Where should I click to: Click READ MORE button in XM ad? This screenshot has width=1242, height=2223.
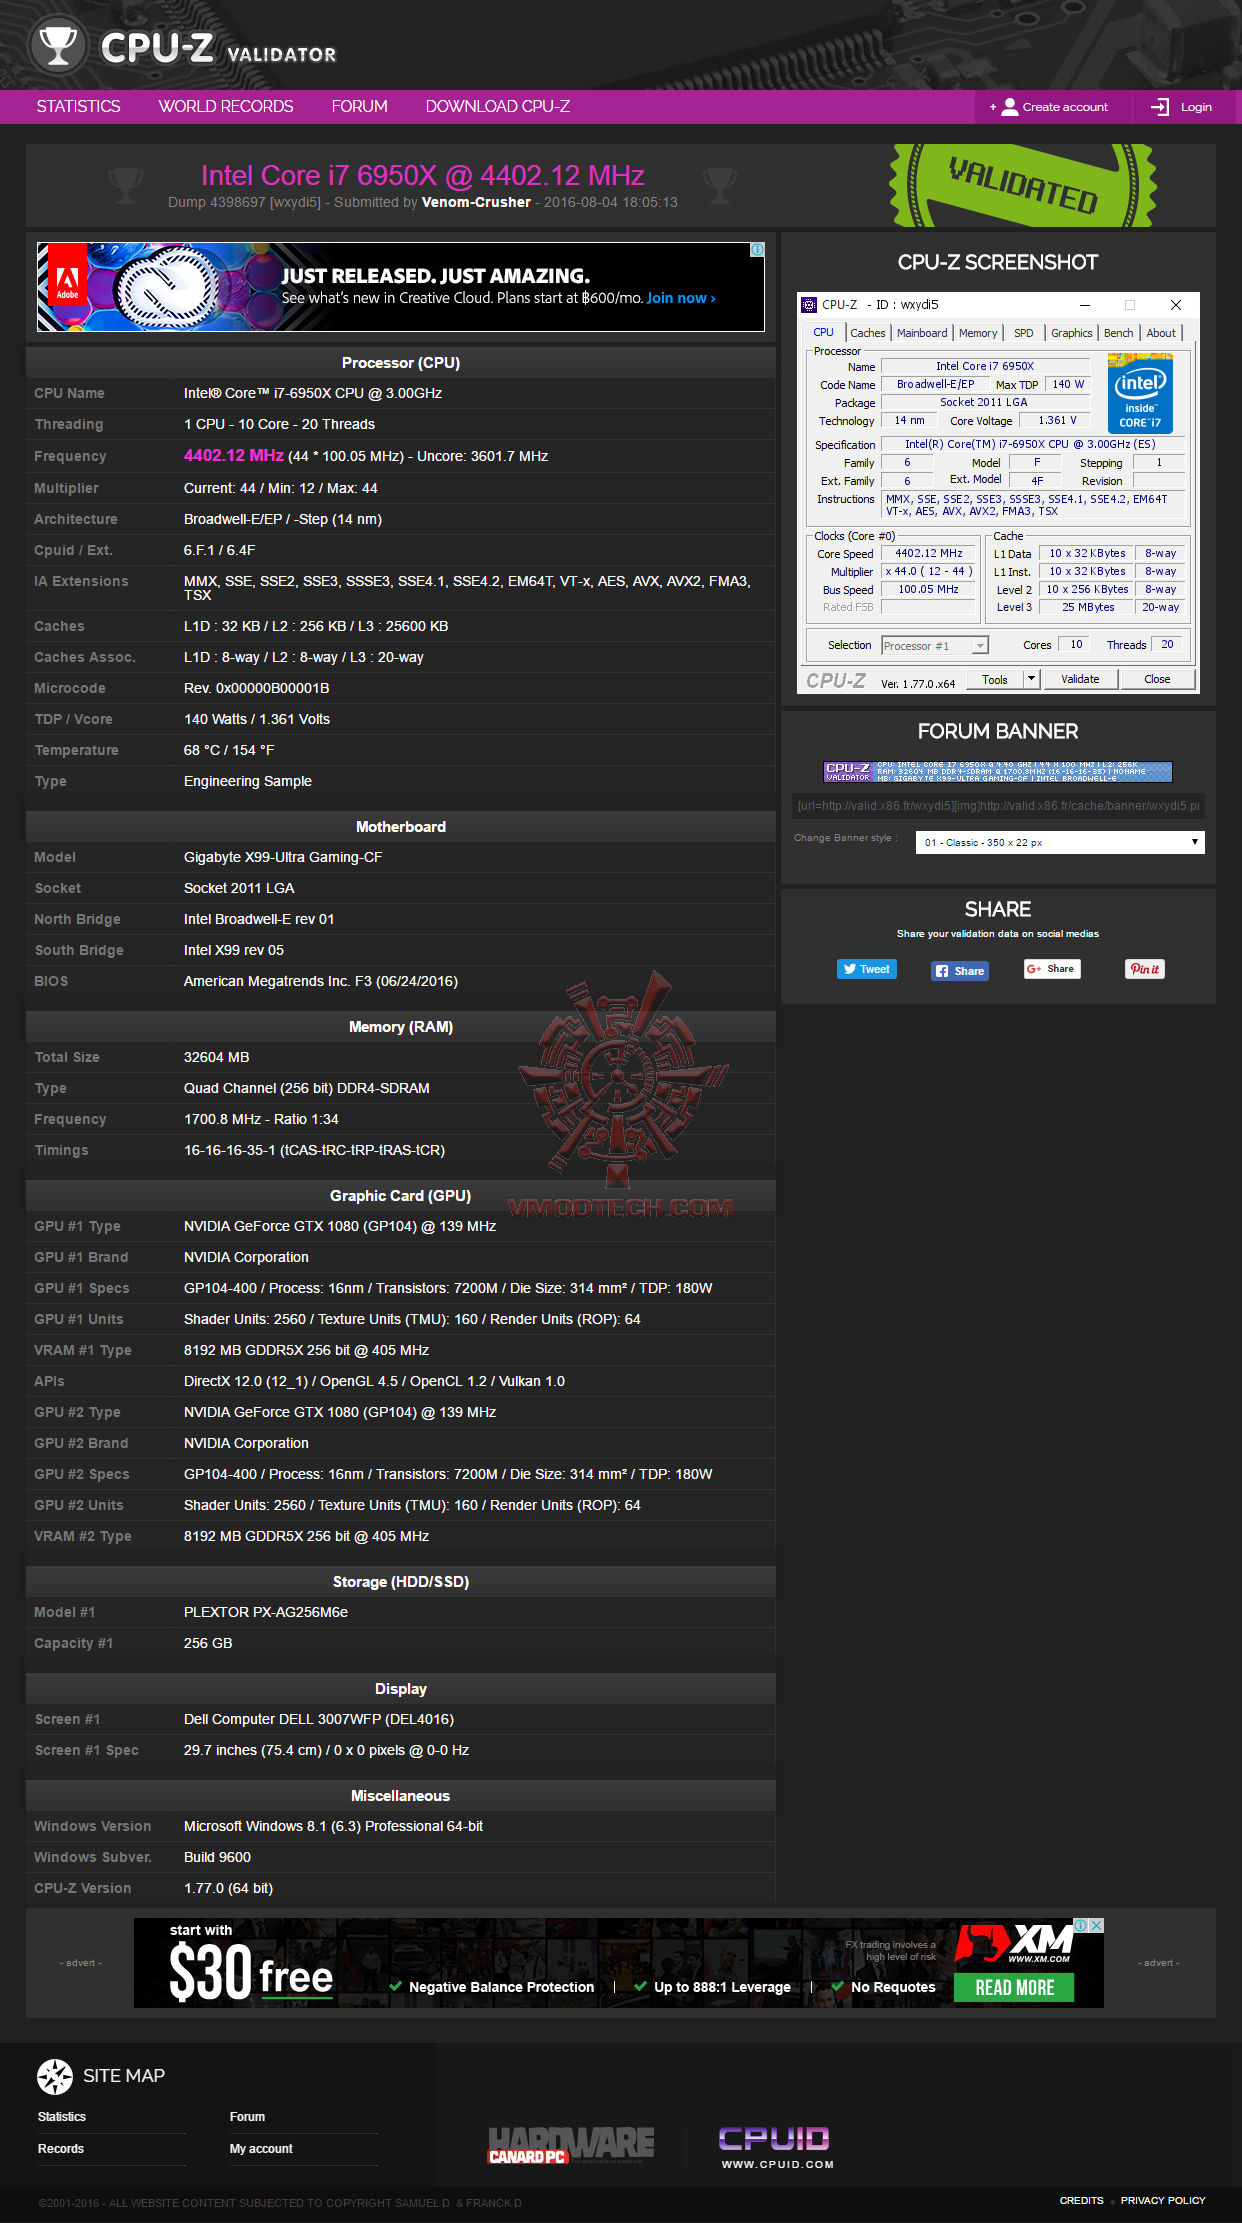(1014, 1988)
